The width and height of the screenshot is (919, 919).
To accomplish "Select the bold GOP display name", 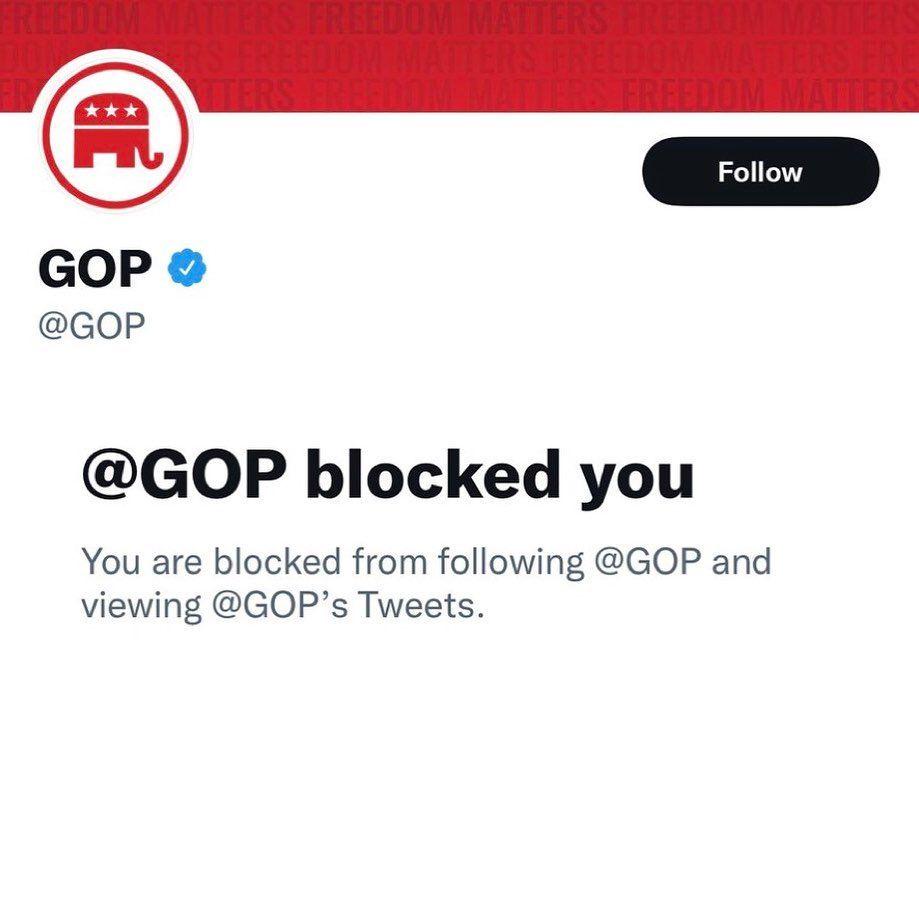I will click(x=95, y=268).
